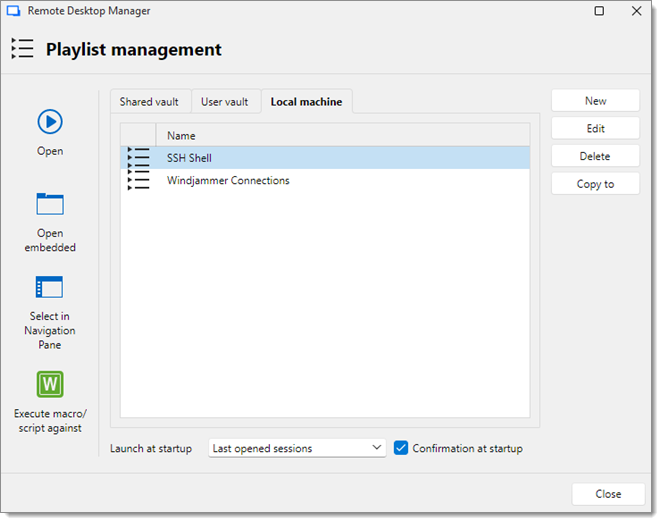This screenshot has height=523, width=662.
Task: Select the Local machine tab
Action: [x=307, y=102]
